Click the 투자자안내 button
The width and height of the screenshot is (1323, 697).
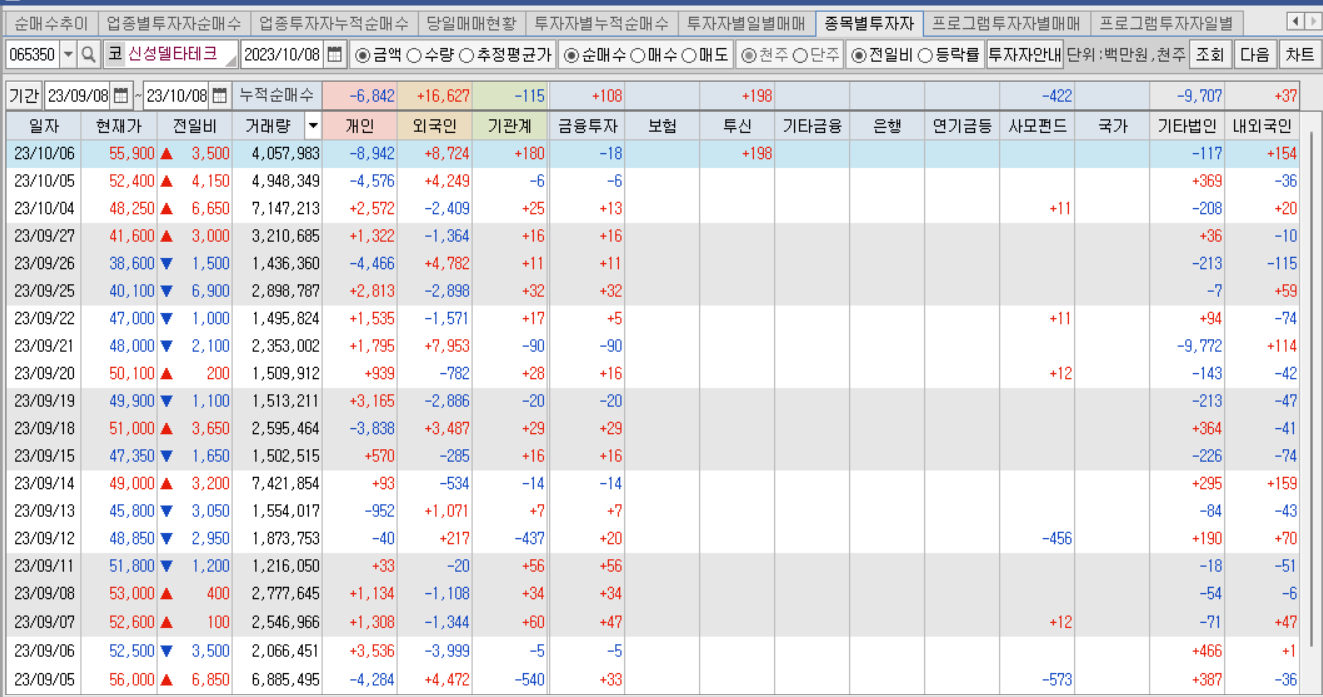[x=1026, y=55]
